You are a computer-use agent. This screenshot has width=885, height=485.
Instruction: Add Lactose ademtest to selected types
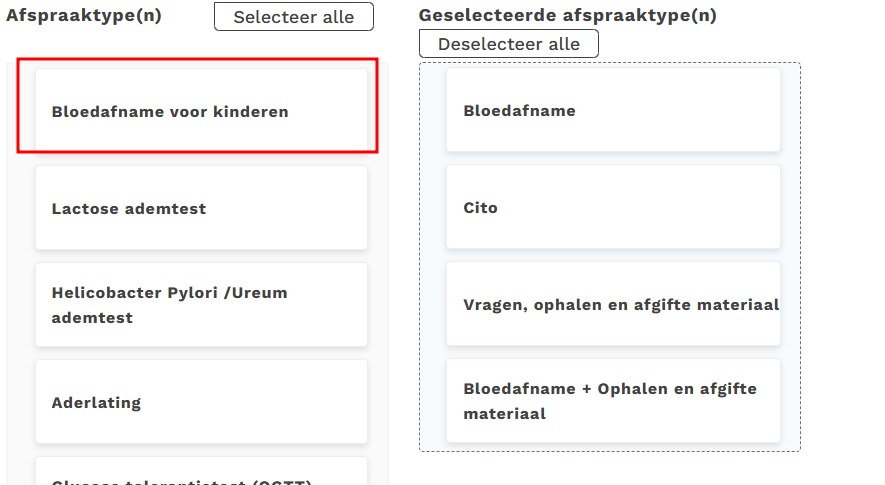pyautogui.click(x=201, y=208)
